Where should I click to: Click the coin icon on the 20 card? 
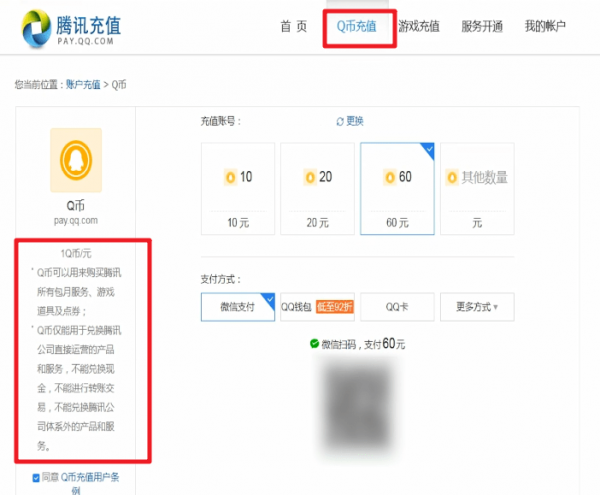(x=310, y=177)
